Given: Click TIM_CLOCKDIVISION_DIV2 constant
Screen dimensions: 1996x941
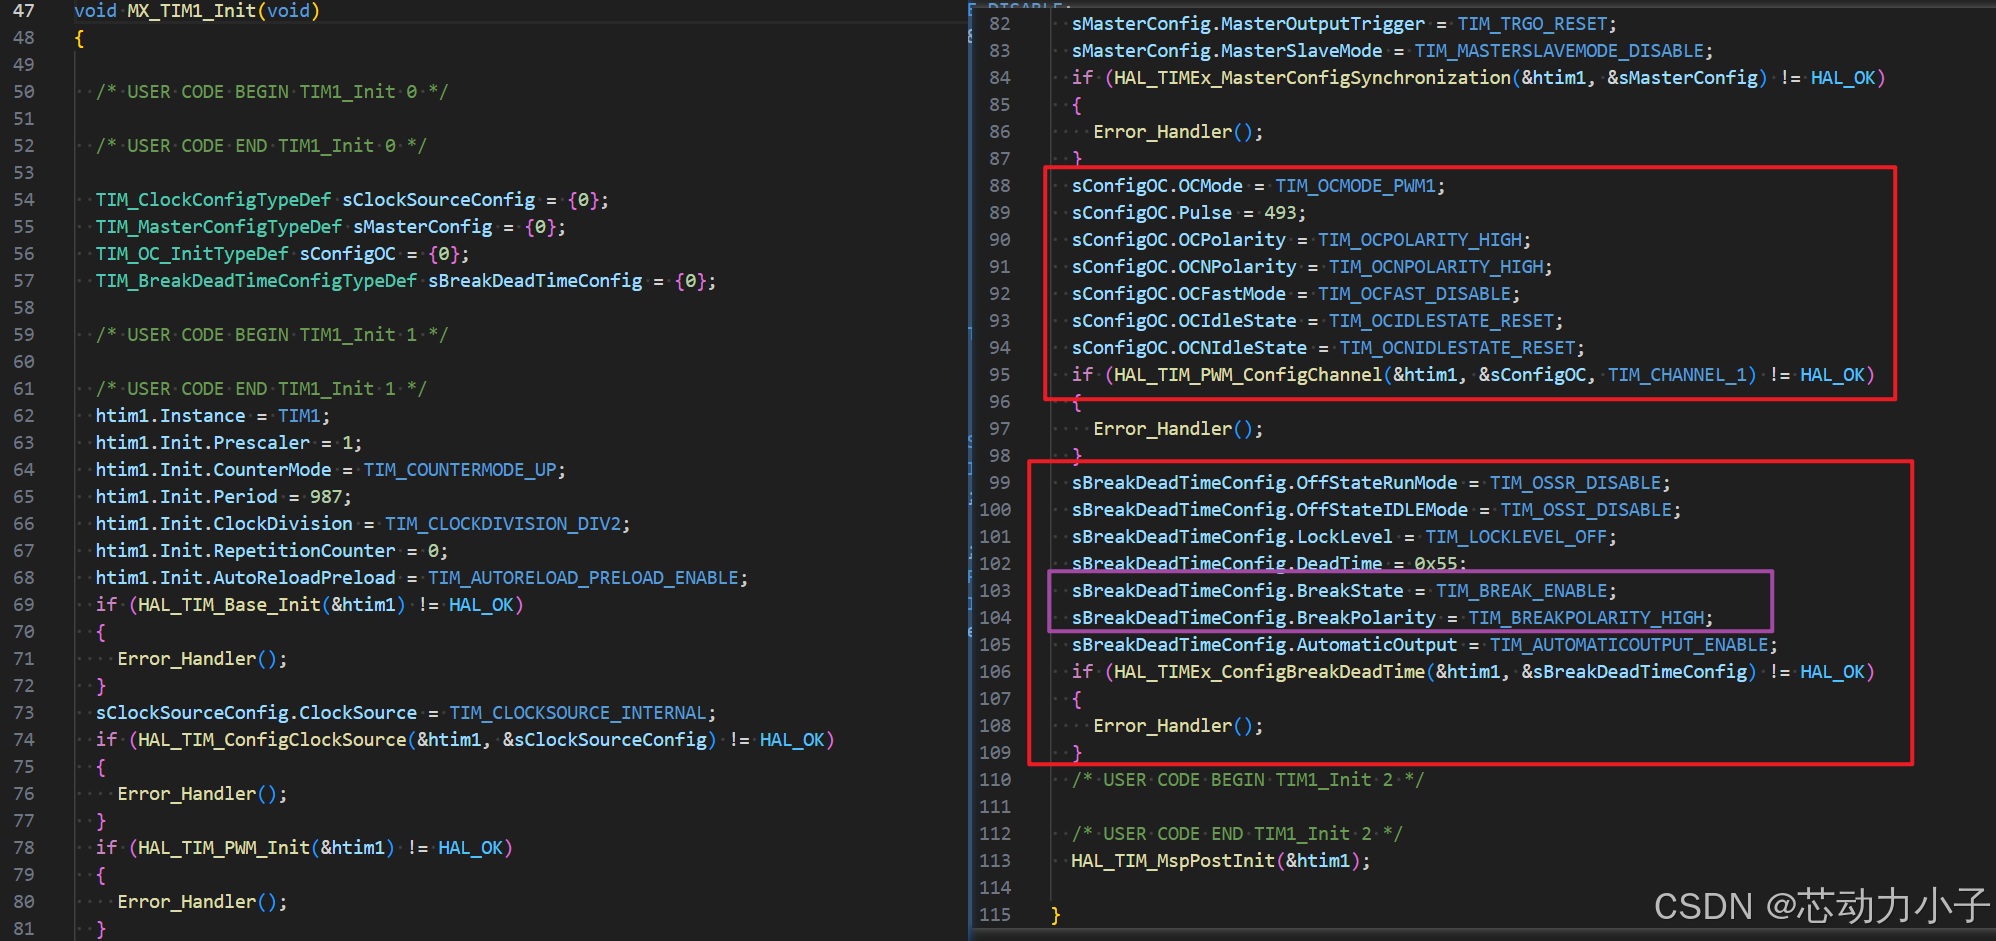Looking at the screenshot, I should tap(503, 524).
